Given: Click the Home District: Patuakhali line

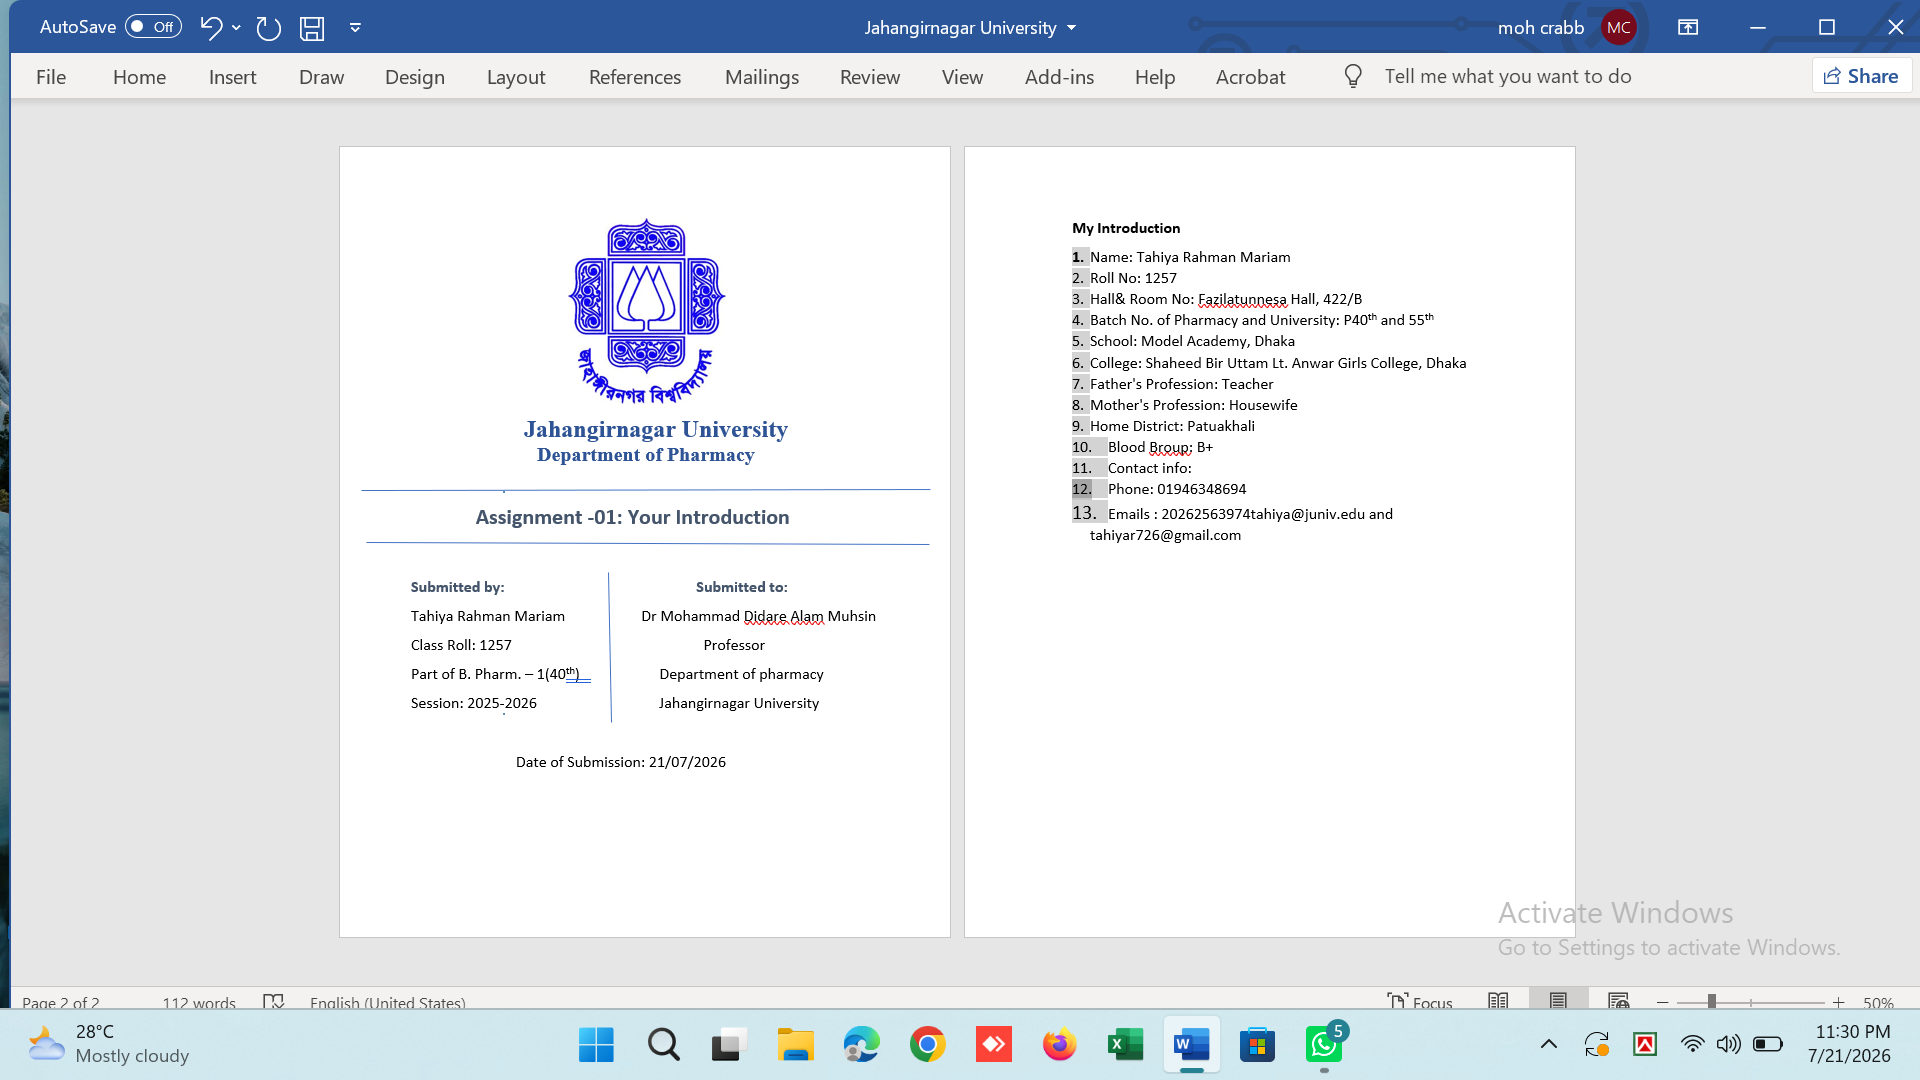Looking at the screenshot, I should tap(1172, 426).
